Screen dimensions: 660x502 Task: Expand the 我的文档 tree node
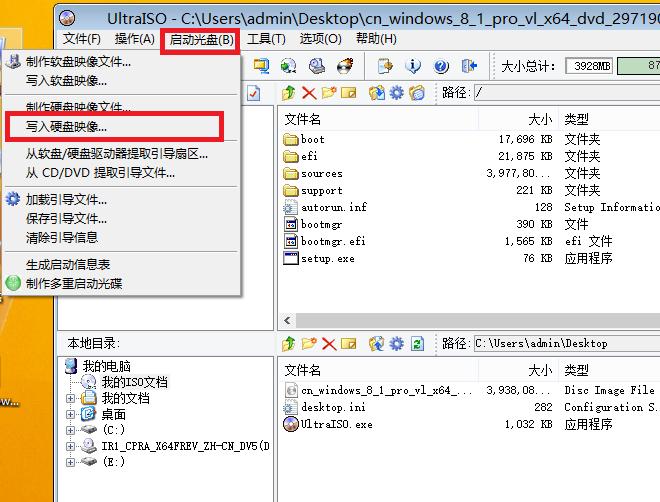tap(71, 398)
